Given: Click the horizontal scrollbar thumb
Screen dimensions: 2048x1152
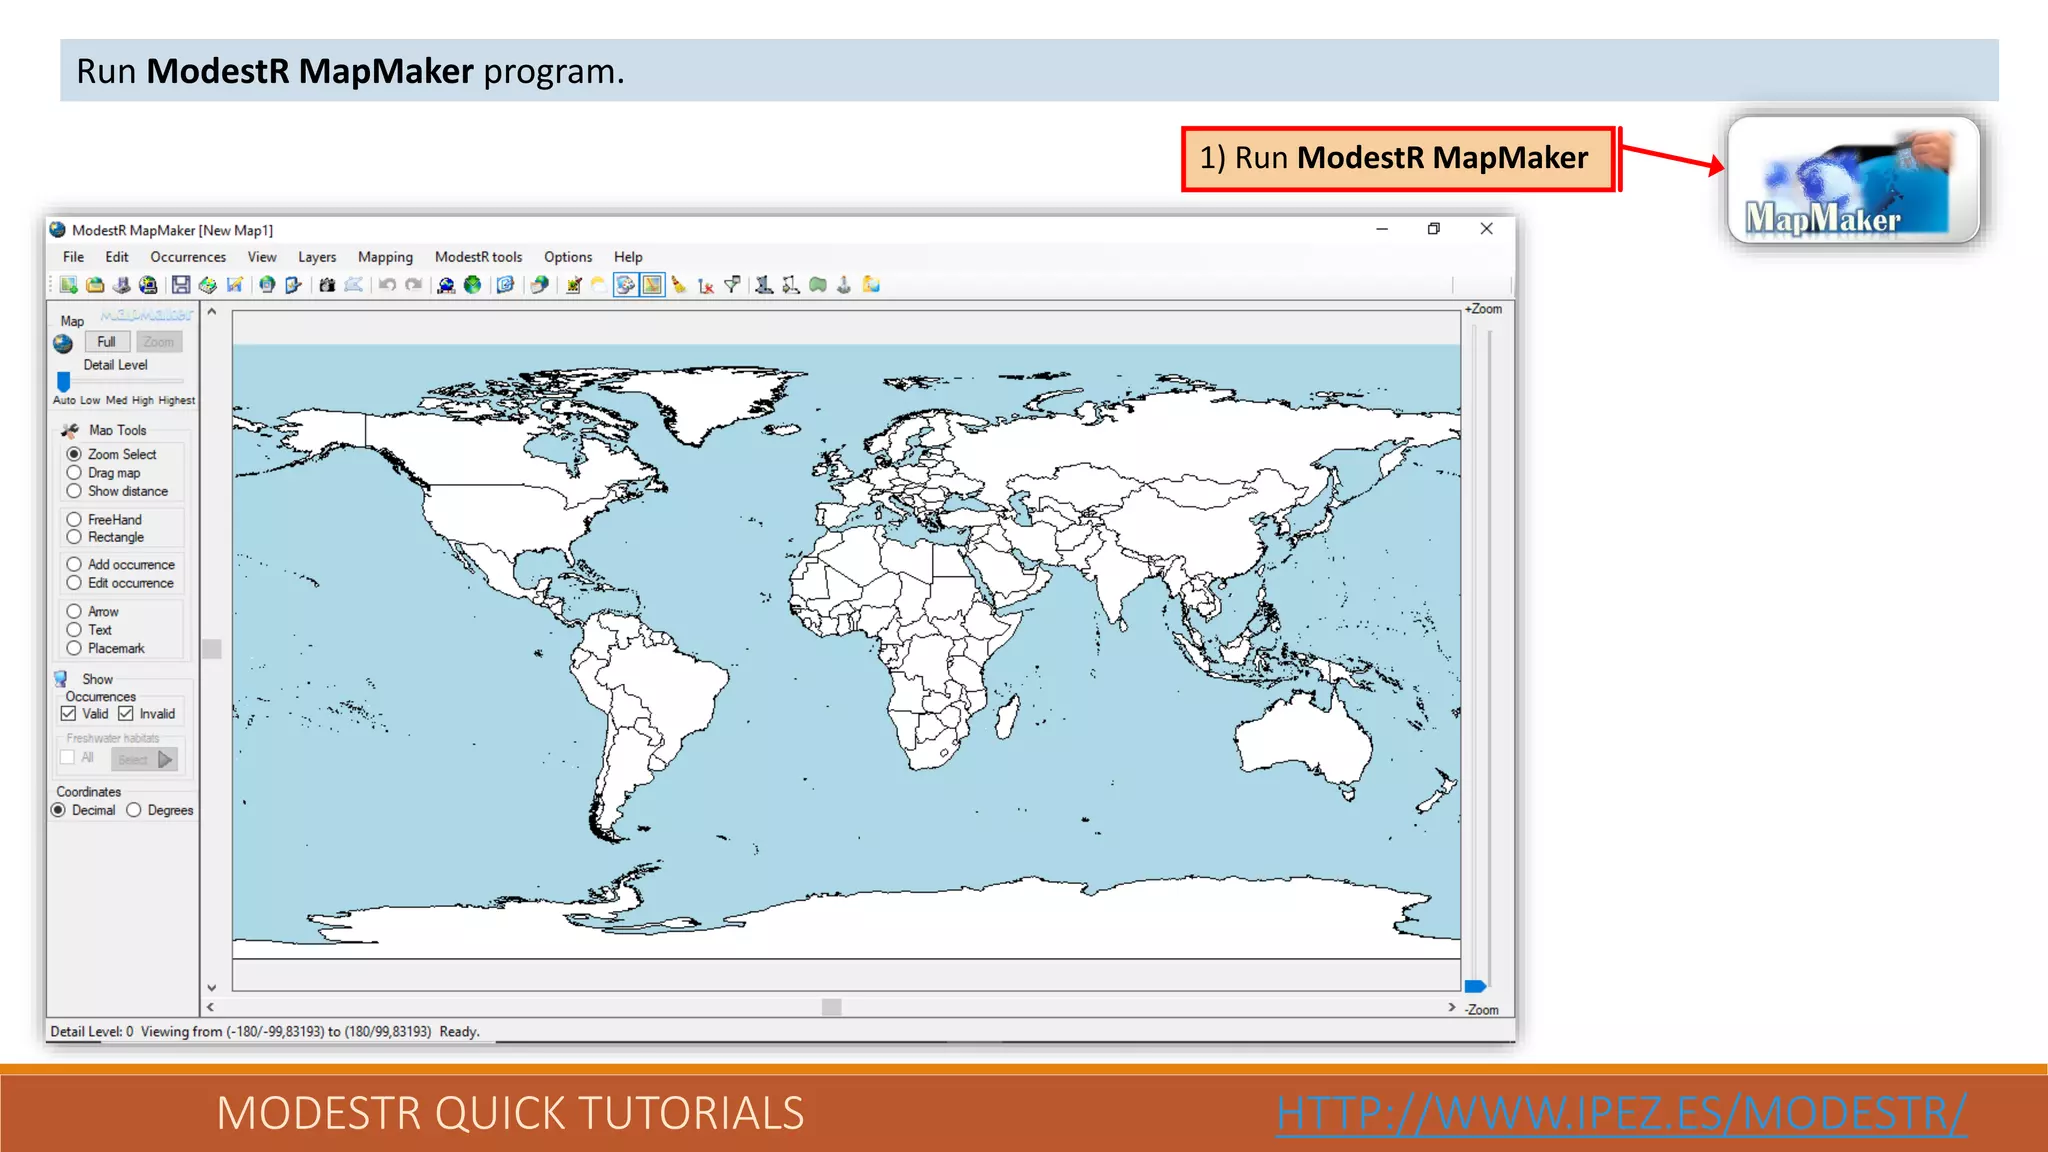Looking at the screenshot, I should (831, 1007).
